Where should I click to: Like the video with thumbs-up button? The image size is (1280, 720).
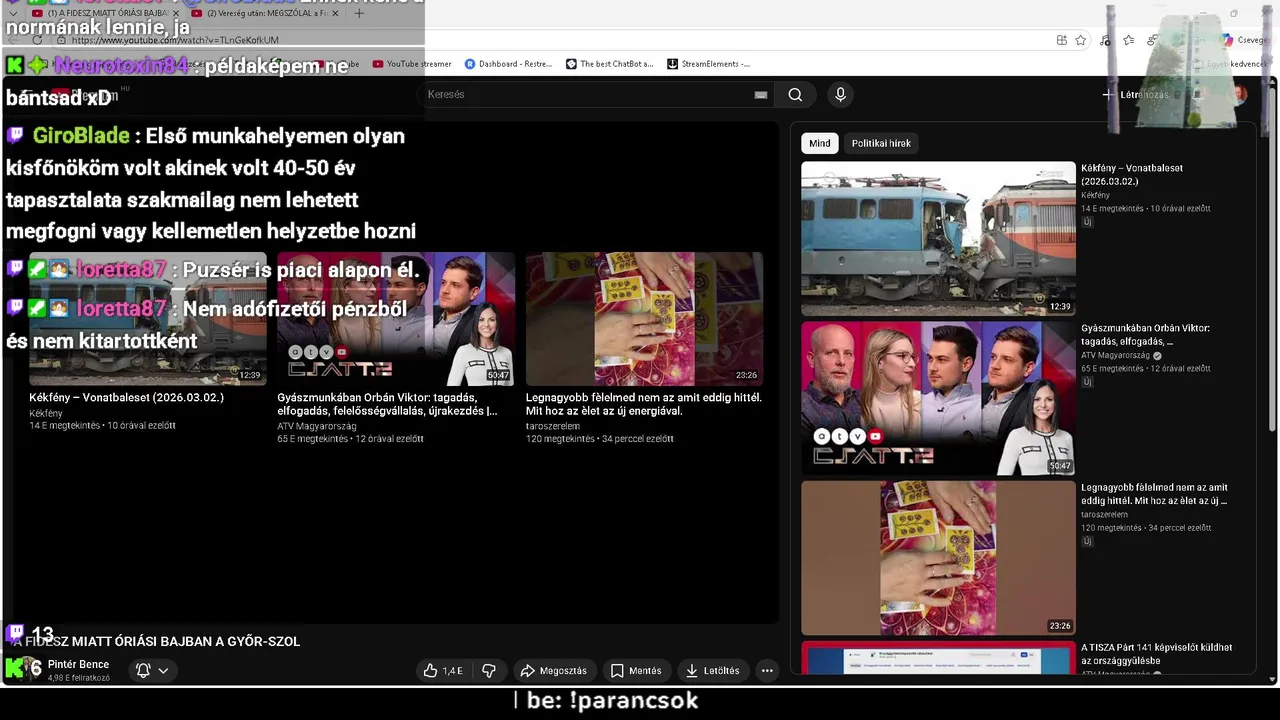coord(443,670)
